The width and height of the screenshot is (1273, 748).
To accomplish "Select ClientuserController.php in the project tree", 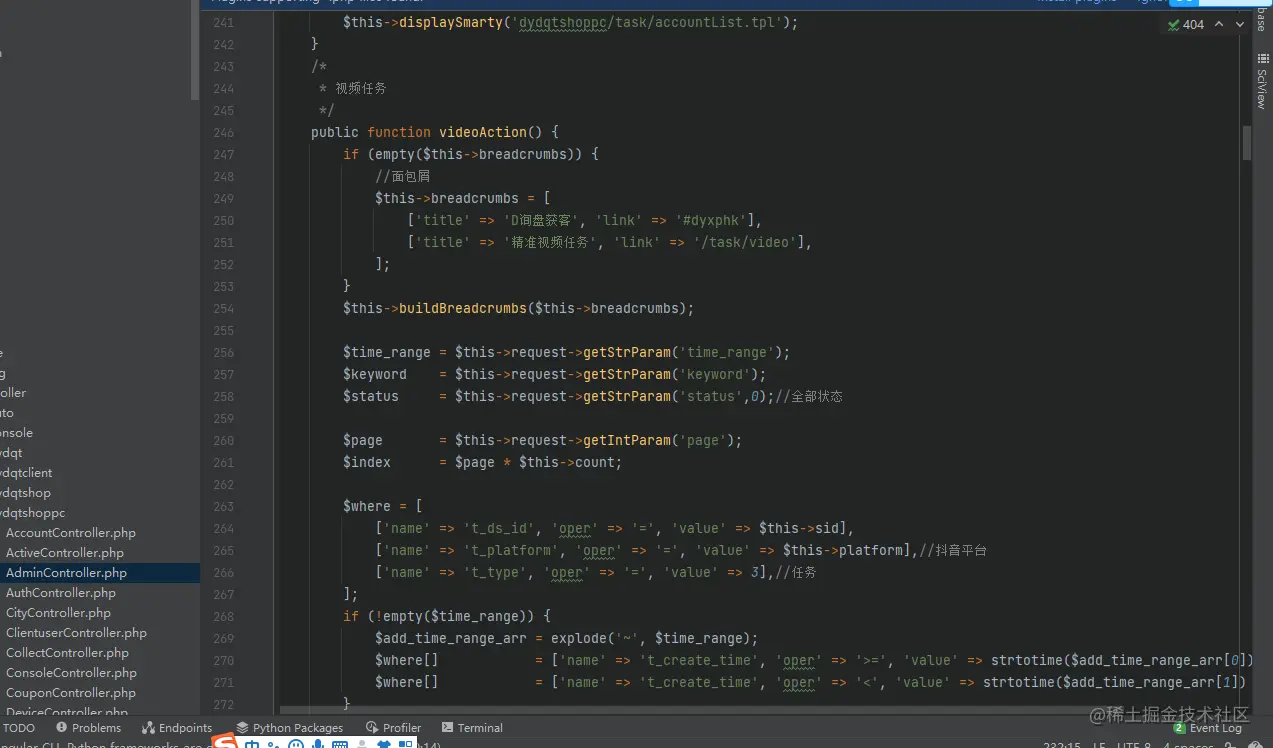I will pyautogui.click(x=76, y=633).
